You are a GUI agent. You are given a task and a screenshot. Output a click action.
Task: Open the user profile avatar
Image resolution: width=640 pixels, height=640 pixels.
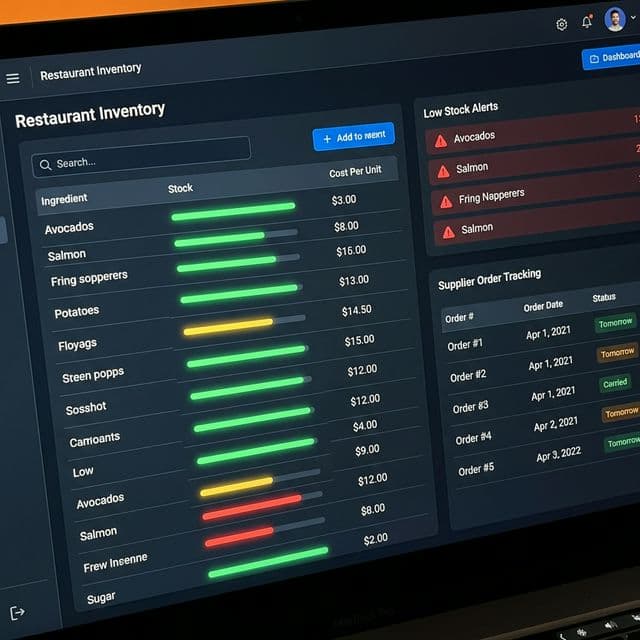[x=615, y=19]
